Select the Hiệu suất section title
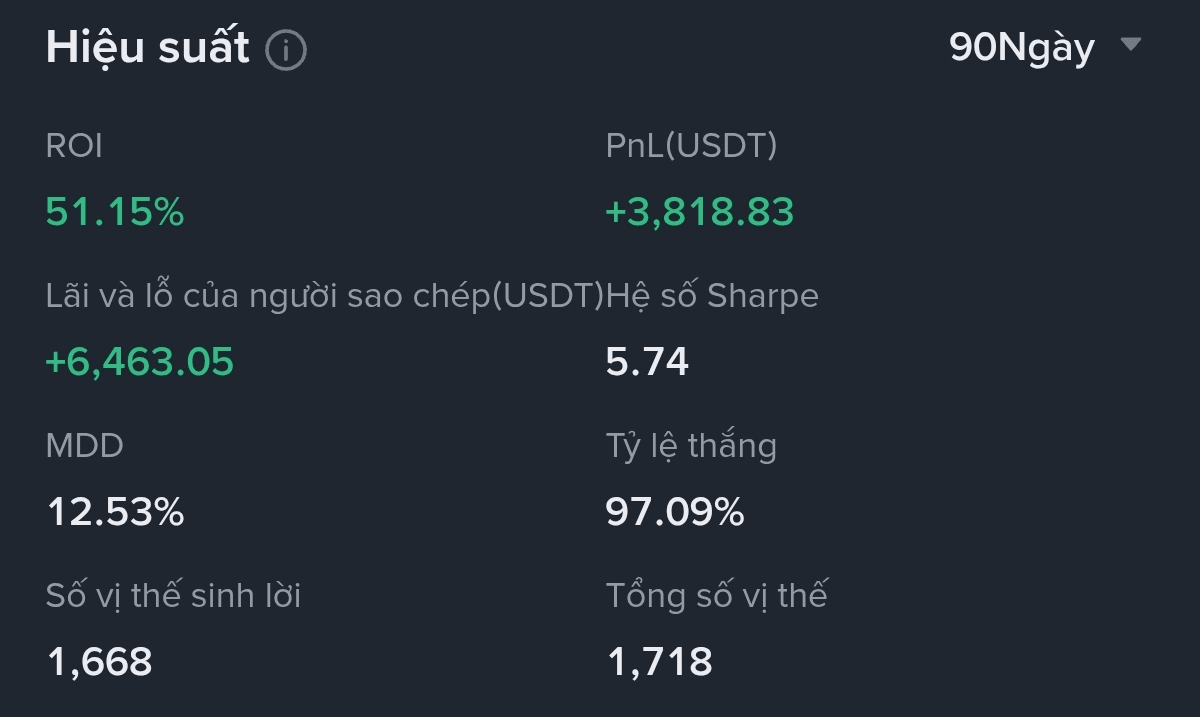Viewport: 1200px width, 717px height. (x=147, y=47)
